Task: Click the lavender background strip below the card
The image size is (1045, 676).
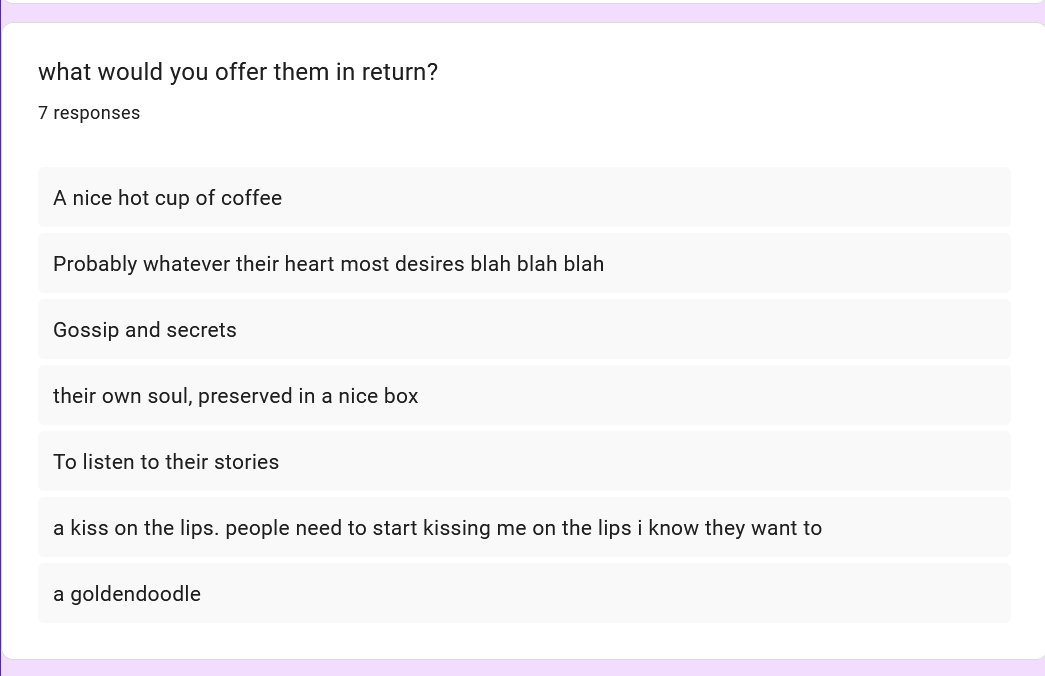Action: tap(522, 668)
